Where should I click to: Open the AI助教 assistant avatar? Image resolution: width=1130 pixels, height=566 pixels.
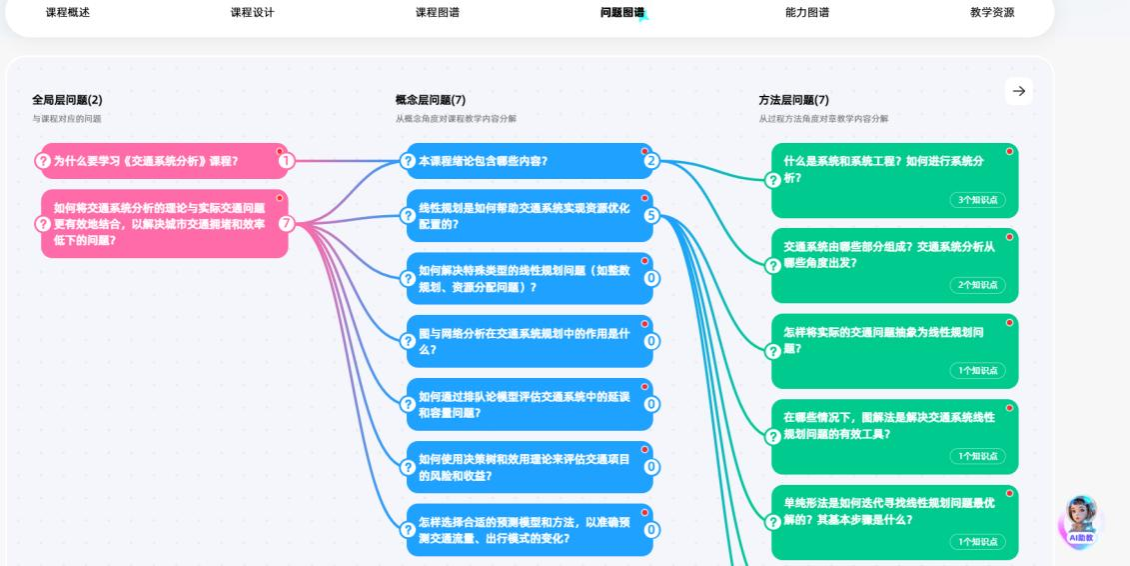pyautogui.click(x=1081, y=519)
